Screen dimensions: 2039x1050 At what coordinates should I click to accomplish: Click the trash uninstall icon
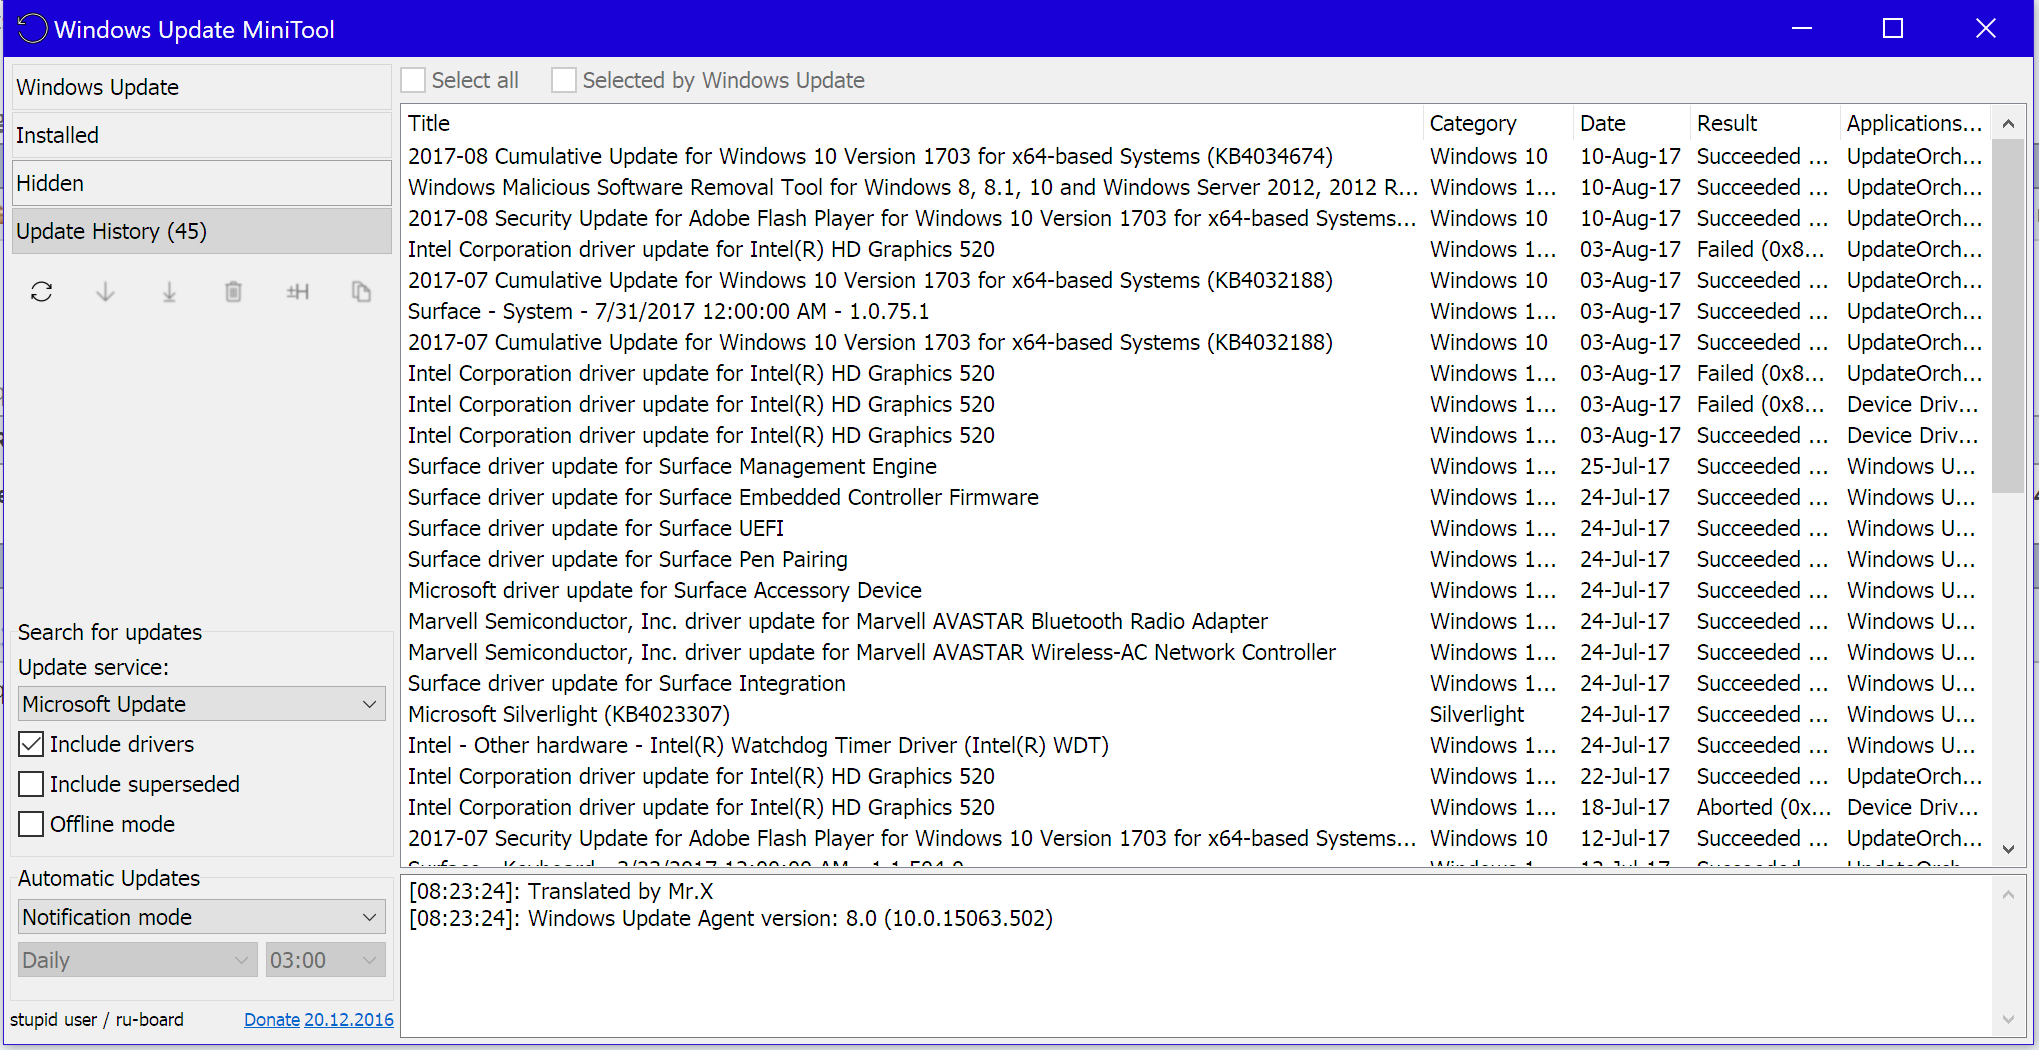click(233, 292)
